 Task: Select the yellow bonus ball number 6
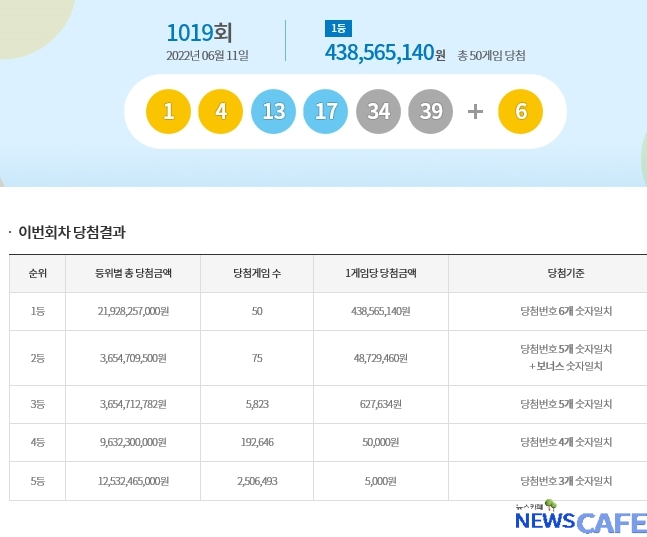tap(520, 111)
